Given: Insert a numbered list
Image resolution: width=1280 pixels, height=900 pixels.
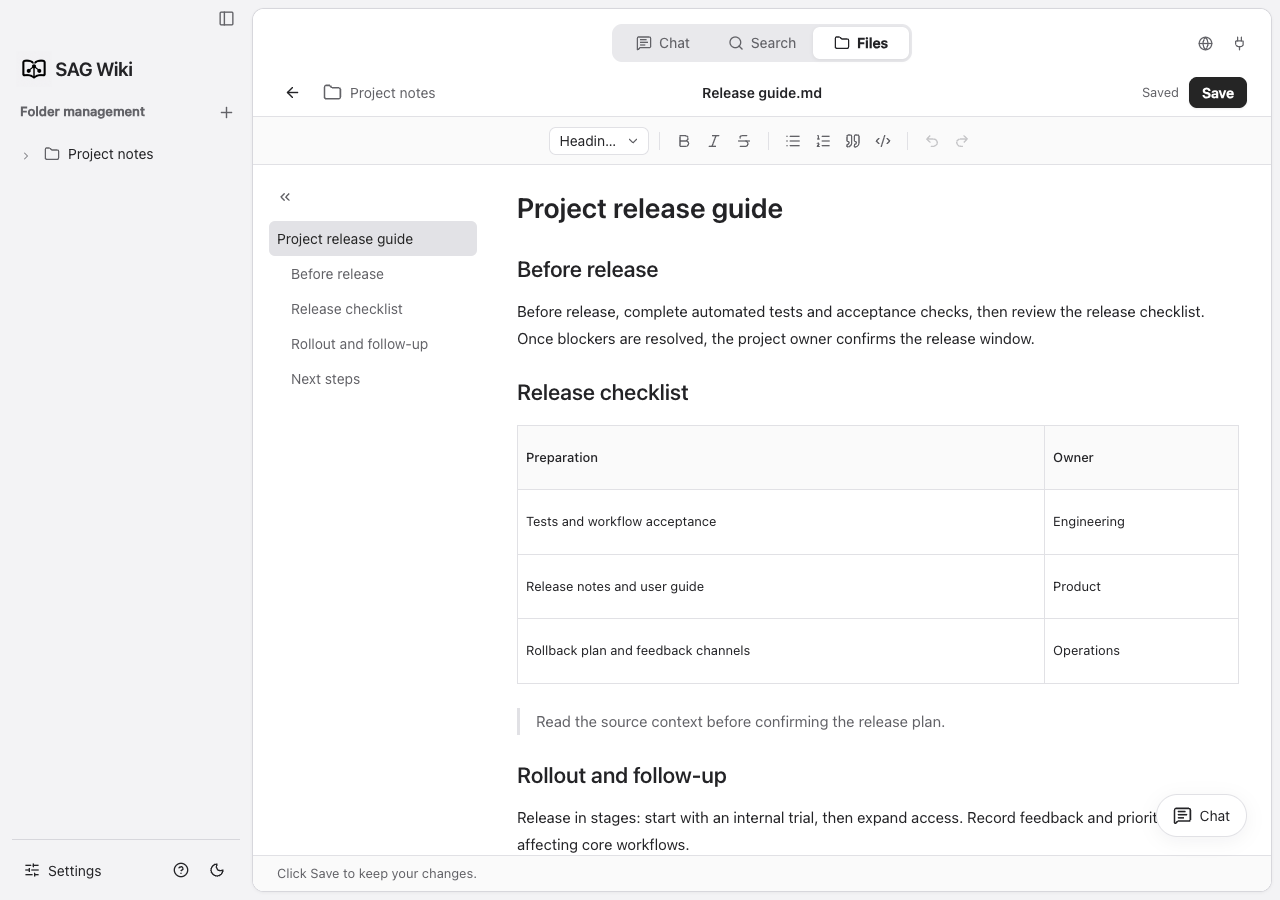Looking at the screenshot, I should pos(823,141).
